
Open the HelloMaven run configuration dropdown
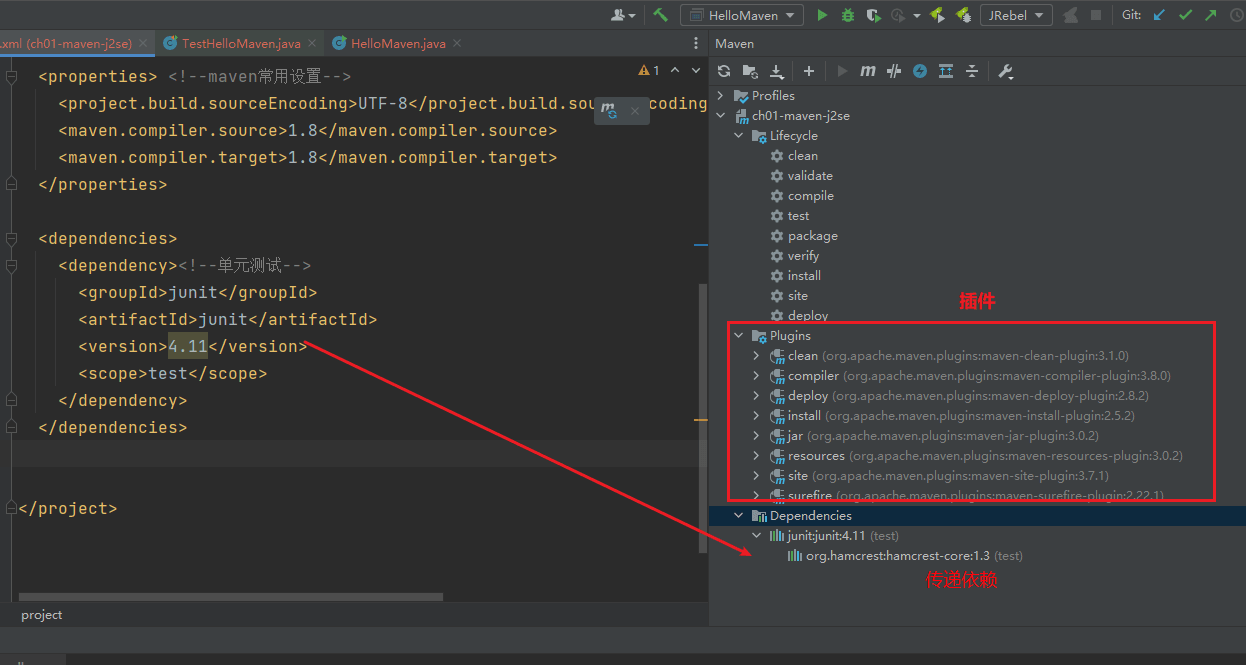(x=742, y=15)
